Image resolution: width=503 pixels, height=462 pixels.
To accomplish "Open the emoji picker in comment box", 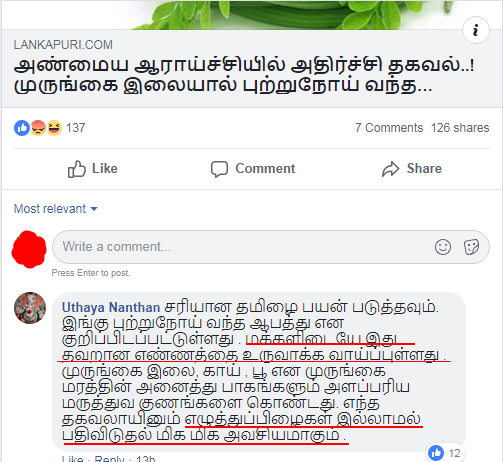I will [443, 247].
